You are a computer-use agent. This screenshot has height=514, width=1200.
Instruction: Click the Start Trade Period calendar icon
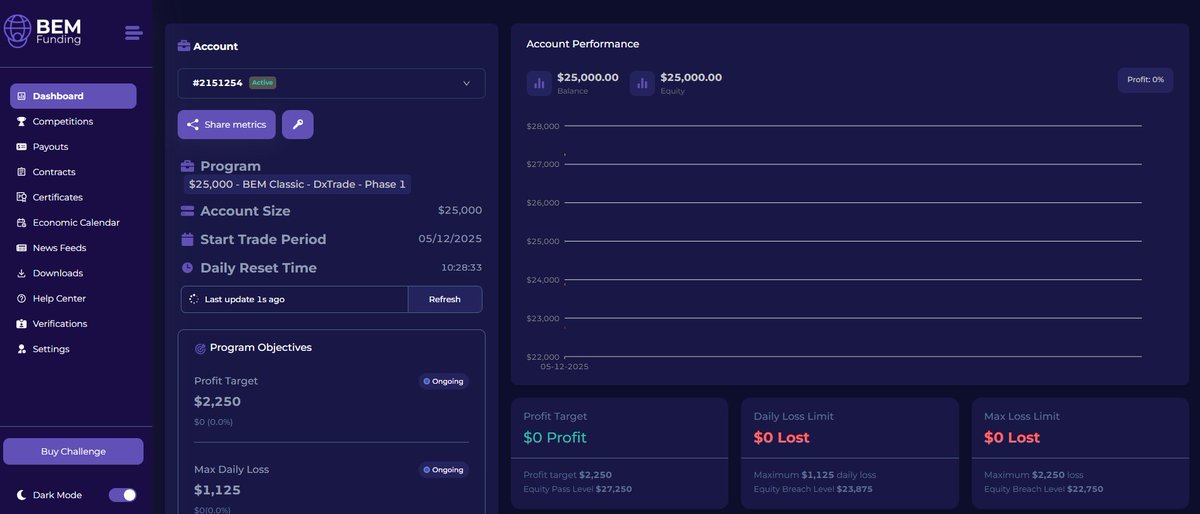click(187, 239)
